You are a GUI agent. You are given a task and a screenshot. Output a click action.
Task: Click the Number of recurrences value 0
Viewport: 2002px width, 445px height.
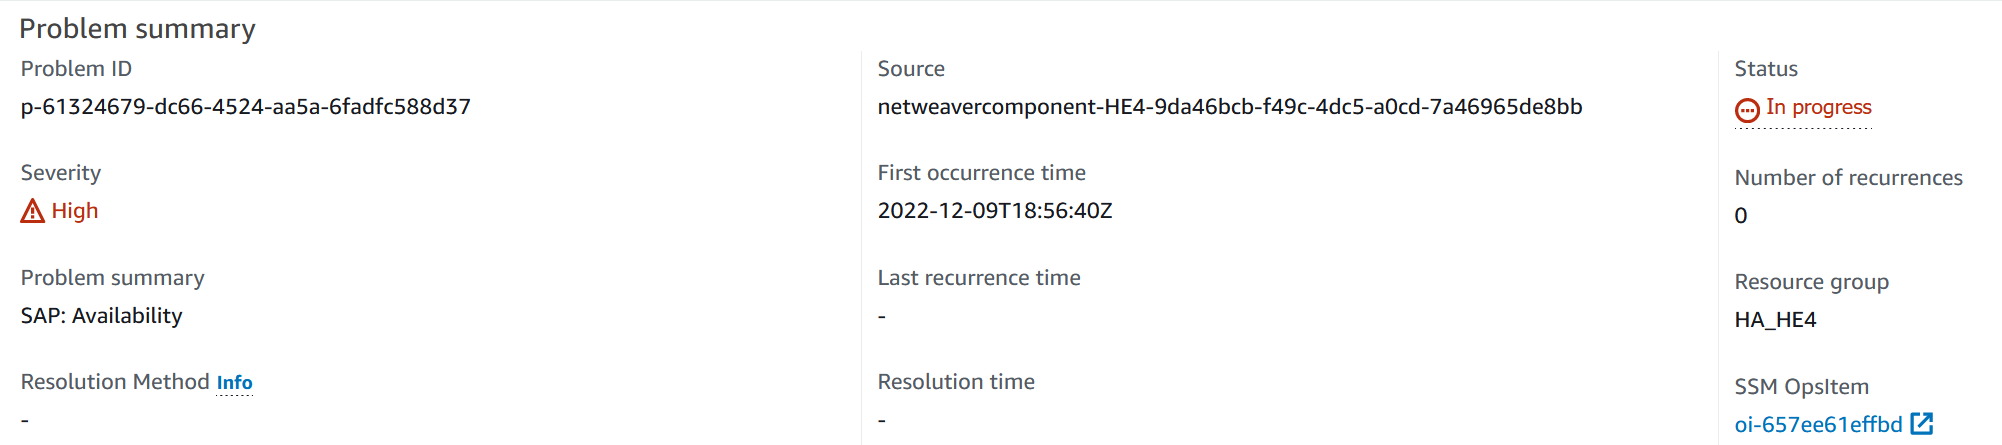point(1741,216)
